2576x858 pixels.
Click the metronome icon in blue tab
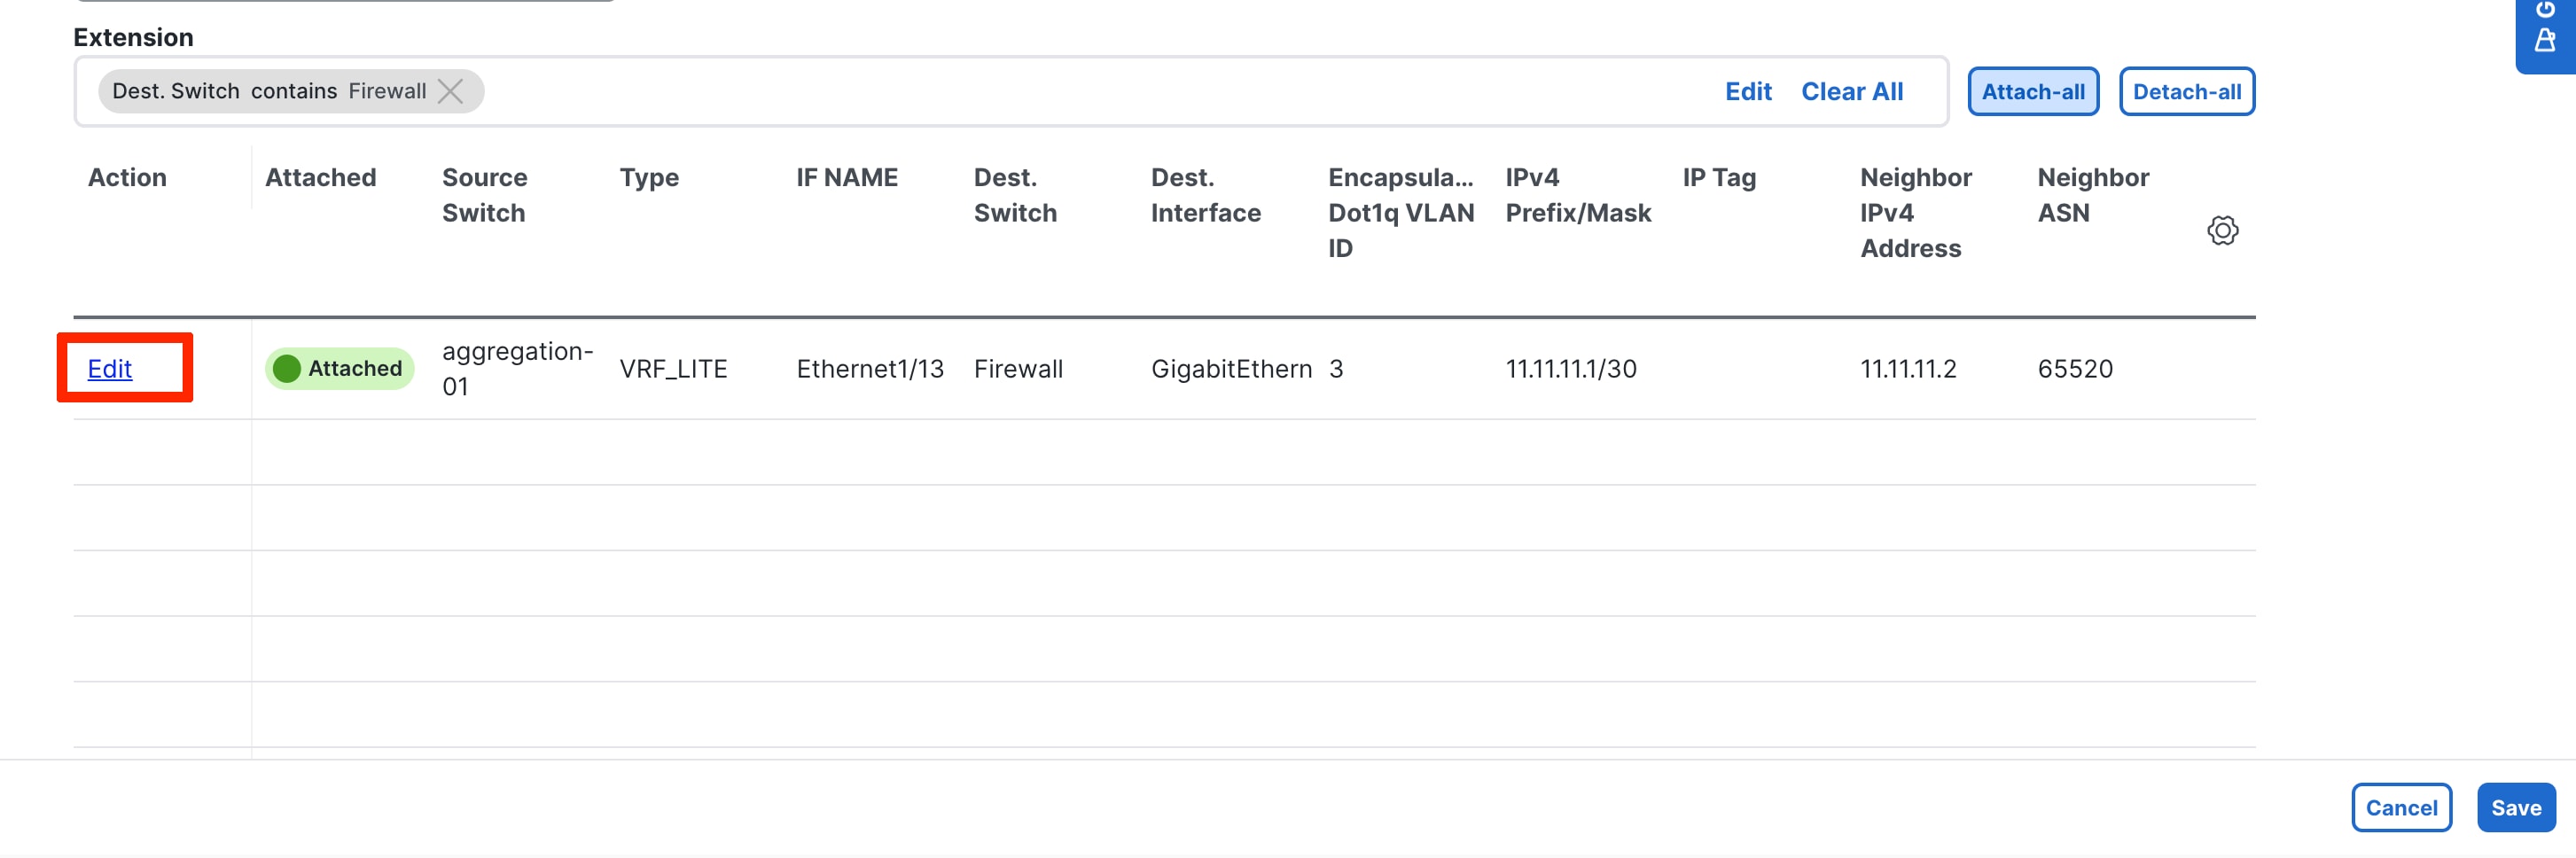click(x=2544, y=41)
